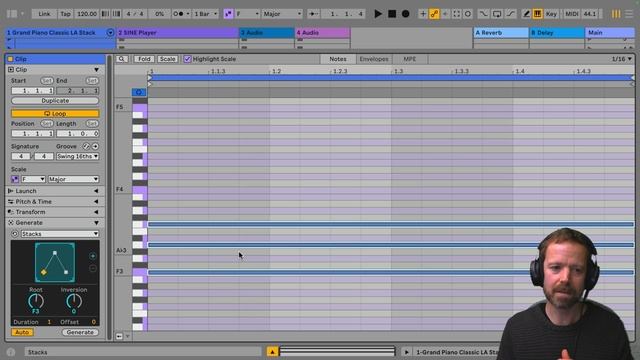640x360 pixels.
Task: Click the plus add chord icon
Action: [93, 256]
